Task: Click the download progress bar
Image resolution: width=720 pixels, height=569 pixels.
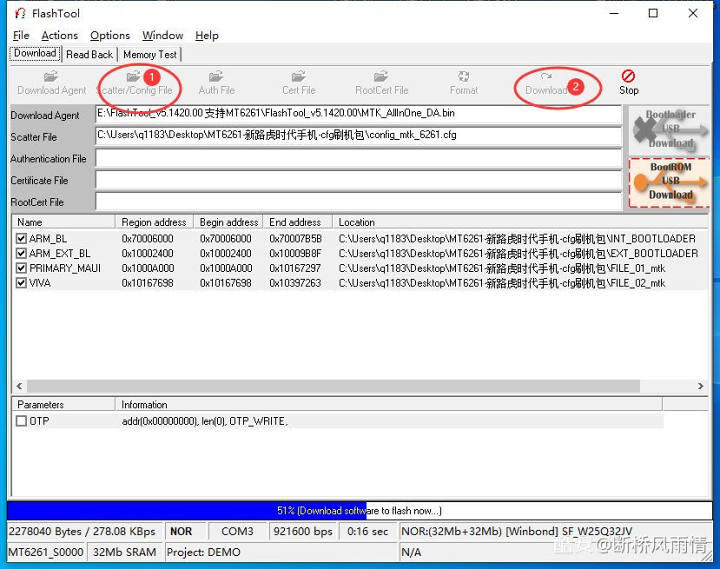Action: pos(359,511)
